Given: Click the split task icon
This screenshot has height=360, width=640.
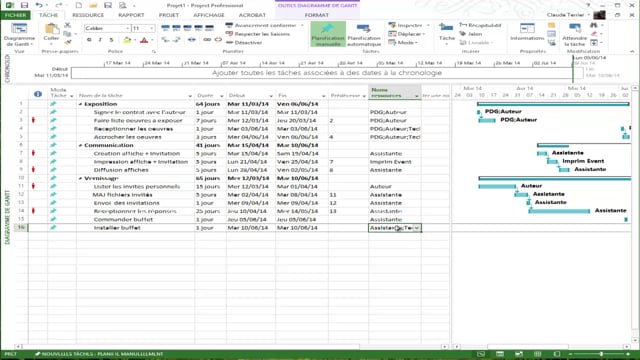Looking at the screenshot, I should (x=191, y=40).
